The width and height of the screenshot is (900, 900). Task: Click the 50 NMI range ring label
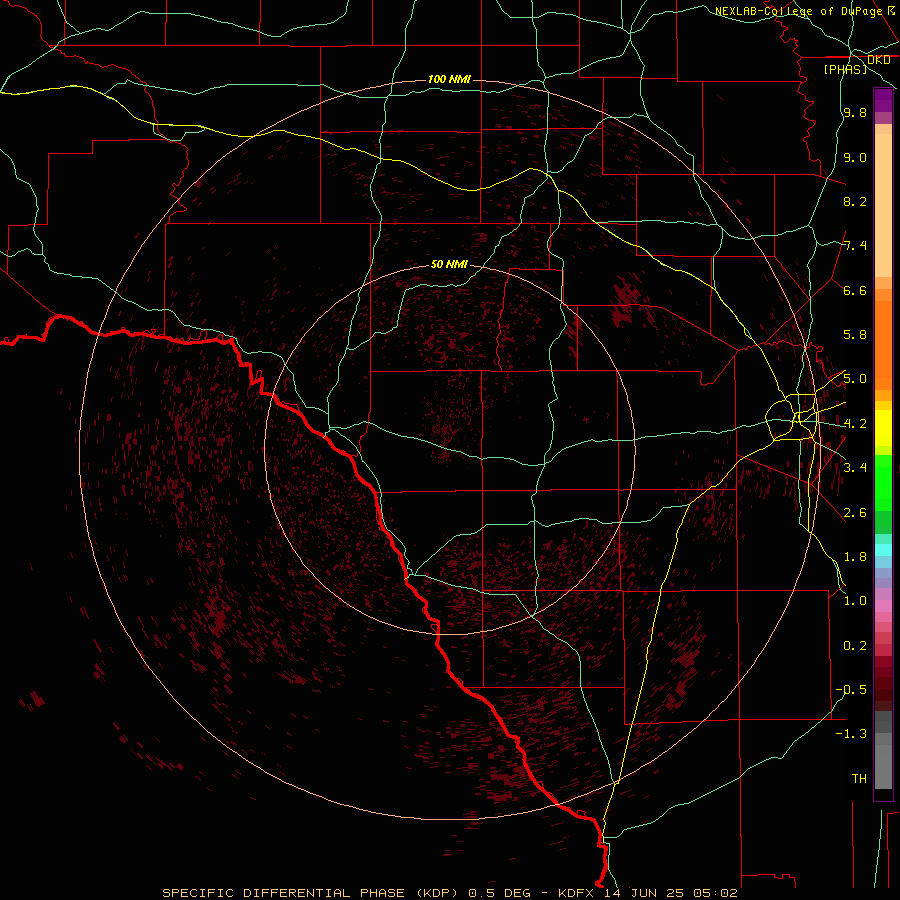[x=449, y=264]
